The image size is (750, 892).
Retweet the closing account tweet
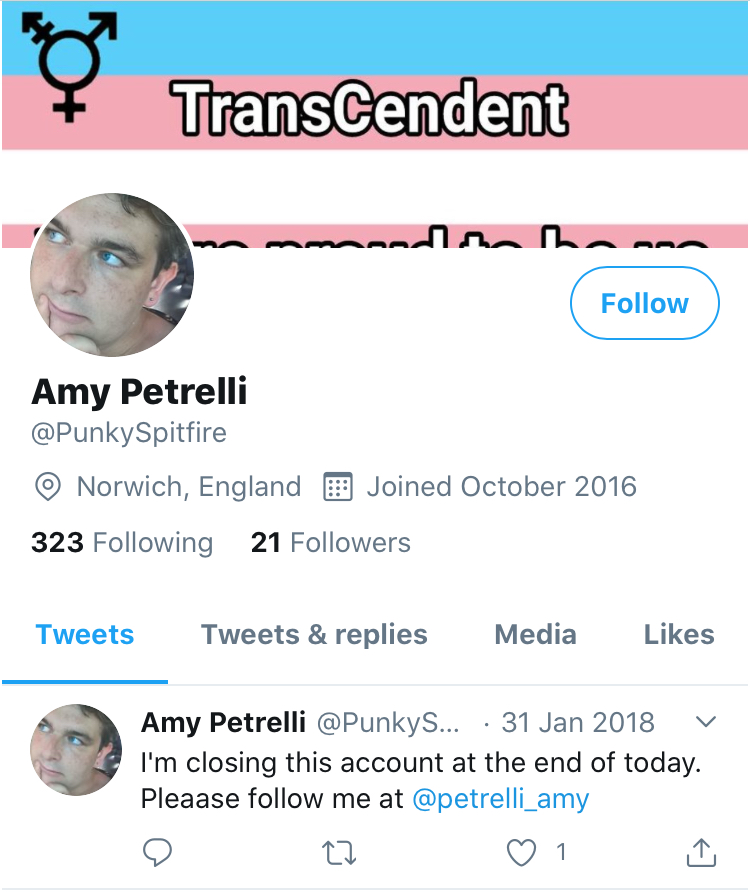[339, 853]
